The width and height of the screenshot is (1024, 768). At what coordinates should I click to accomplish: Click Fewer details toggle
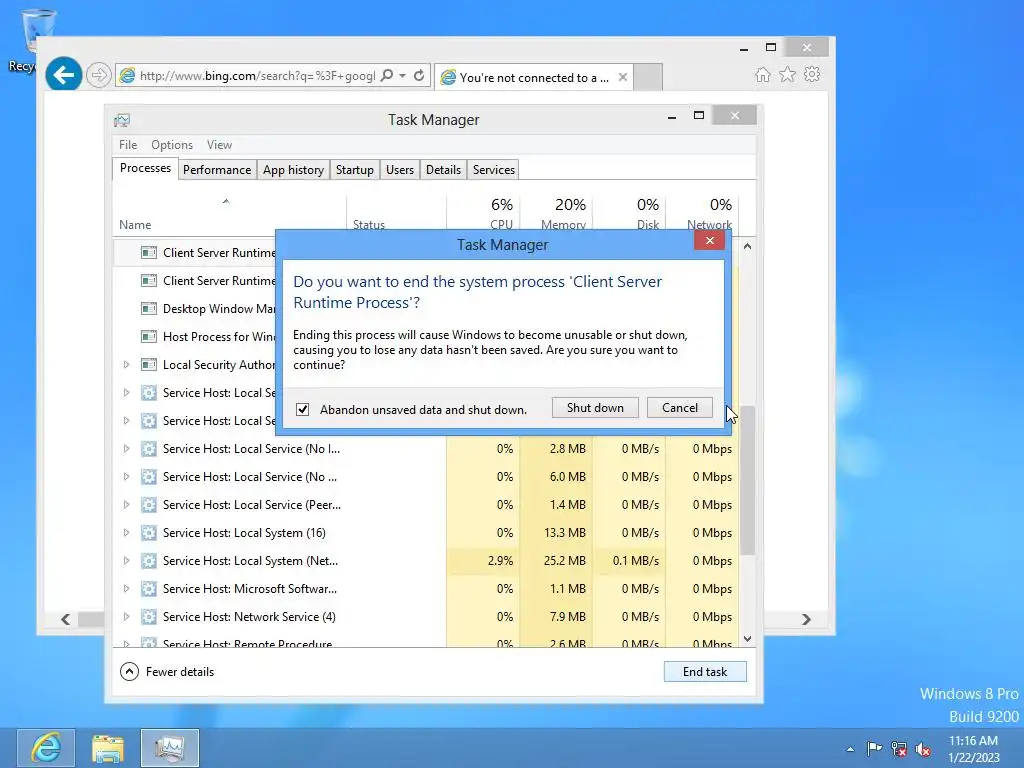click(167, 671)
